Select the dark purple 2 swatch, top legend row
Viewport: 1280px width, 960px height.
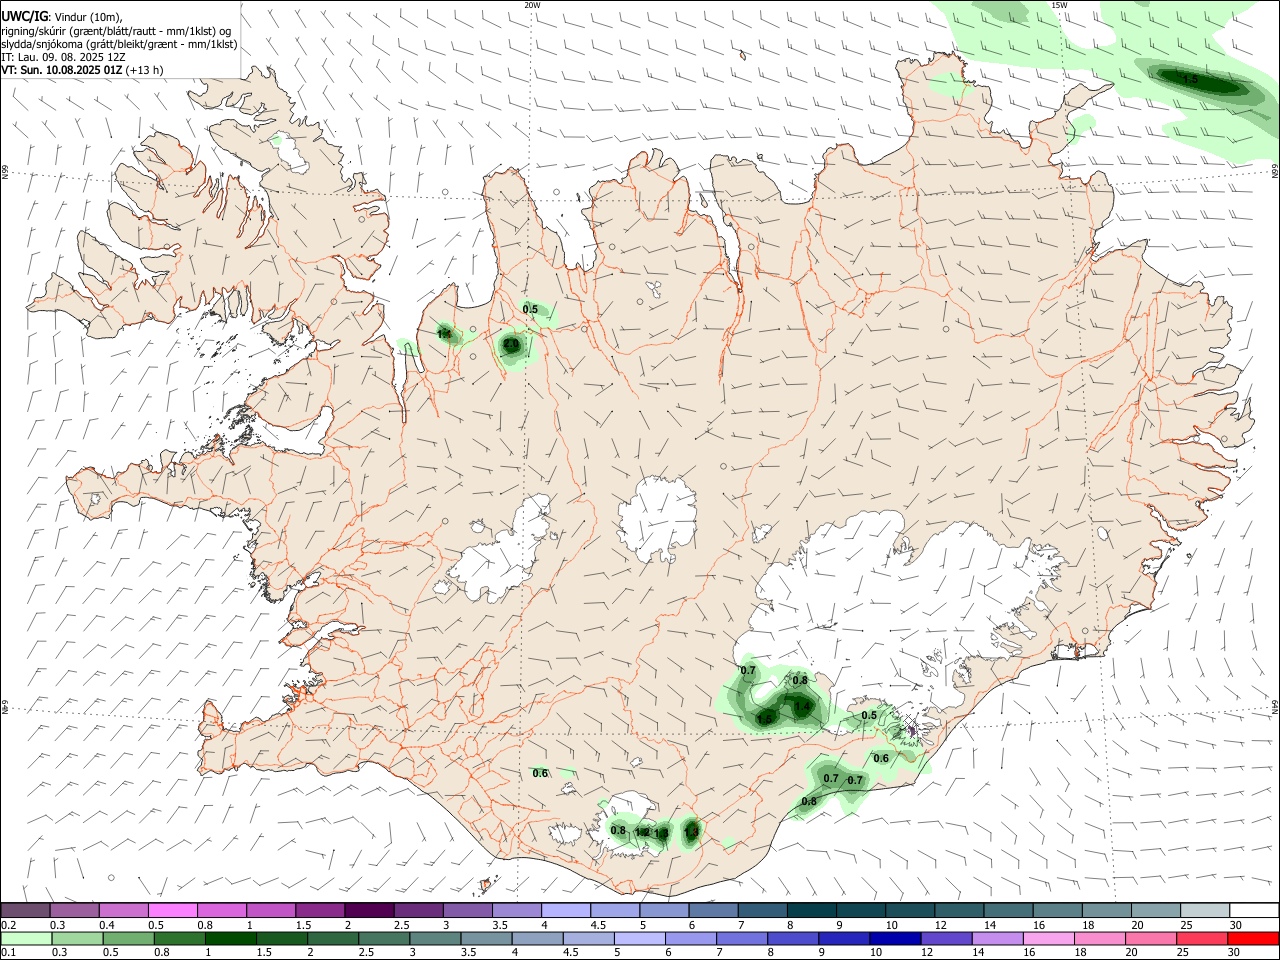pyautogui.click(x=368, y=911)
